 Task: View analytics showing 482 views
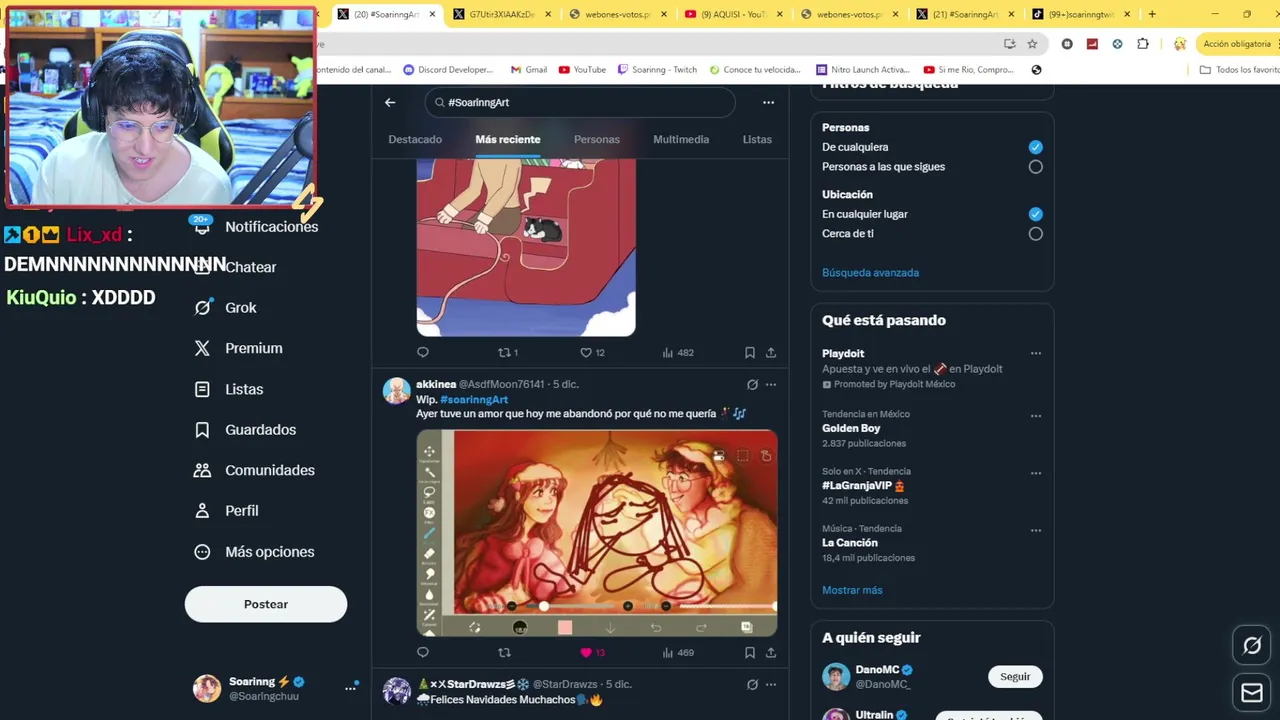(x=677, y=352)
